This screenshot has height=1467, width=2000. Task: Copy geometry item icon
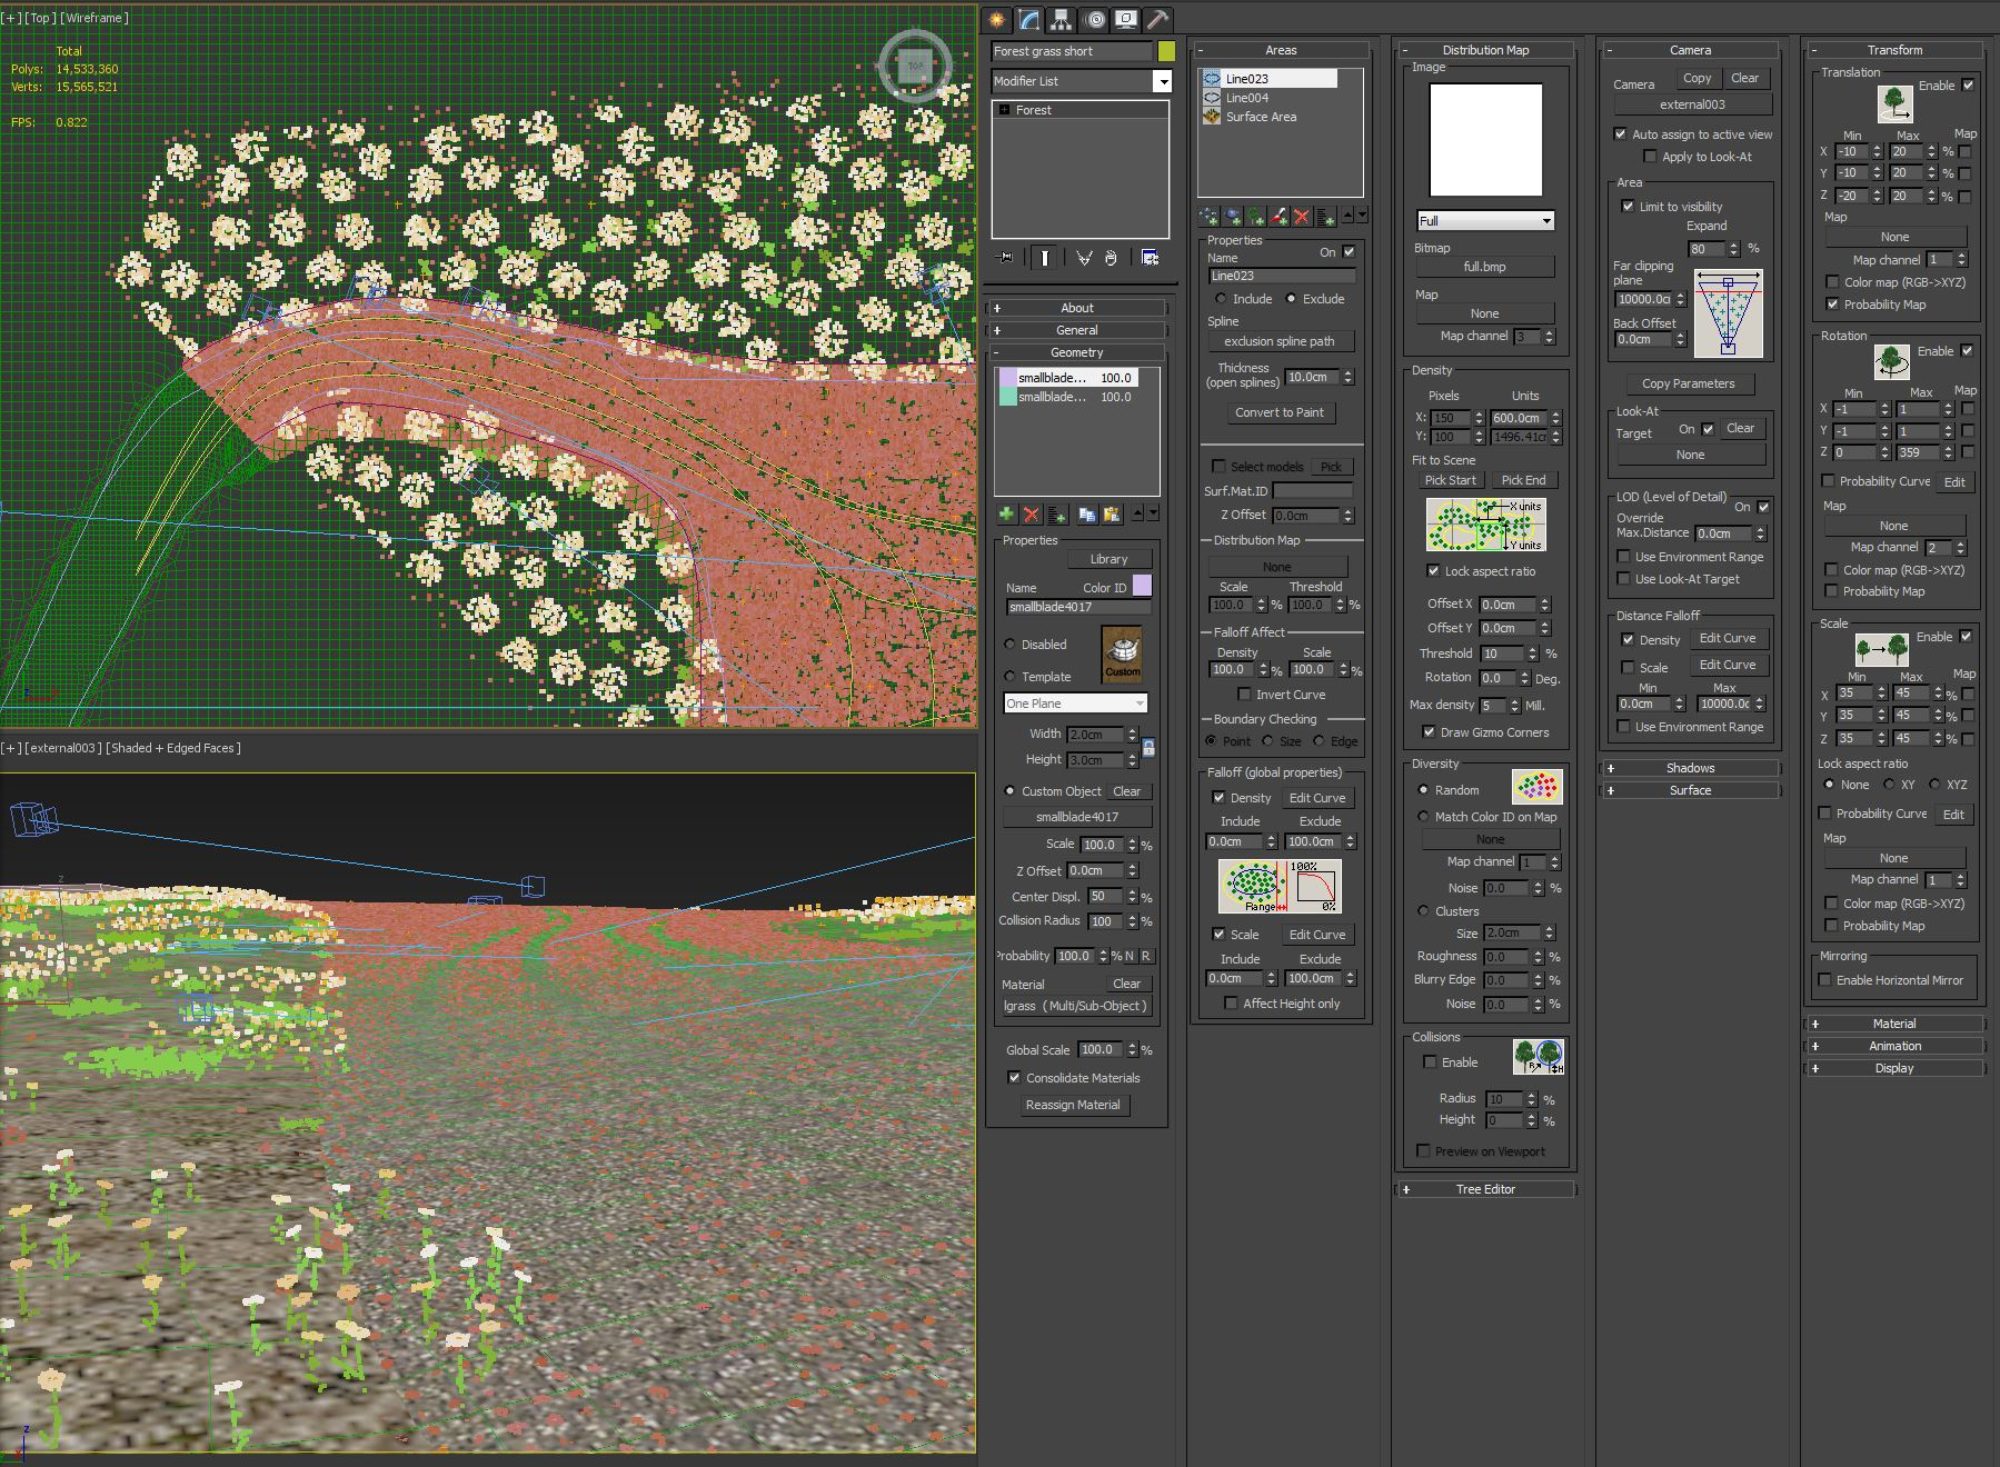1086,514
